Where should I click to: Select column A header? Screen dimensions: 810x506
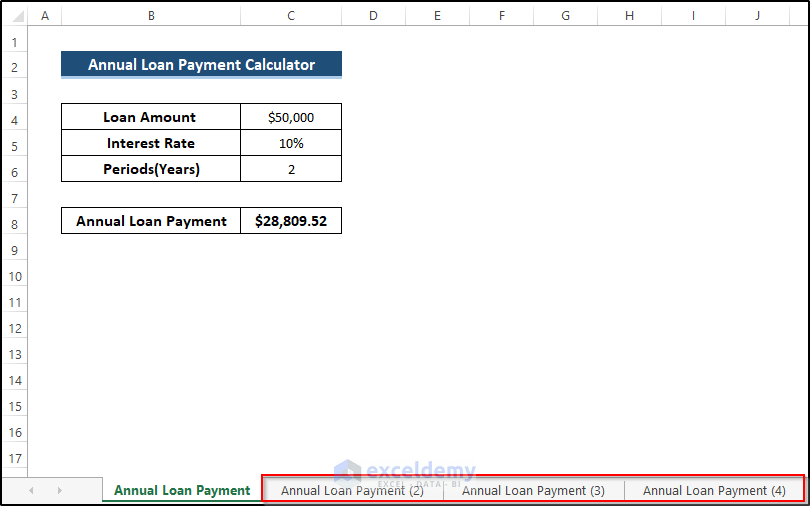tap(45, 16)
